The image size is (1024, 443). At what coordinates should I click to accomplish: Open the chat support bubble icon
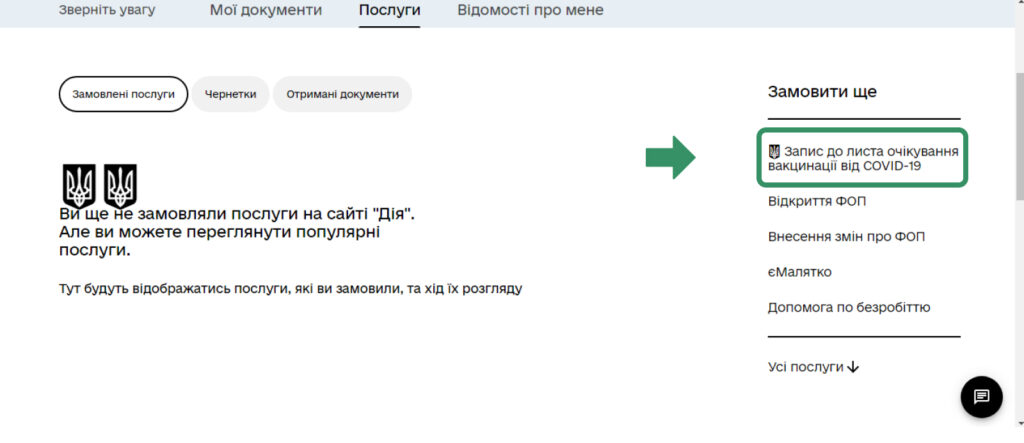pos(981,397)
